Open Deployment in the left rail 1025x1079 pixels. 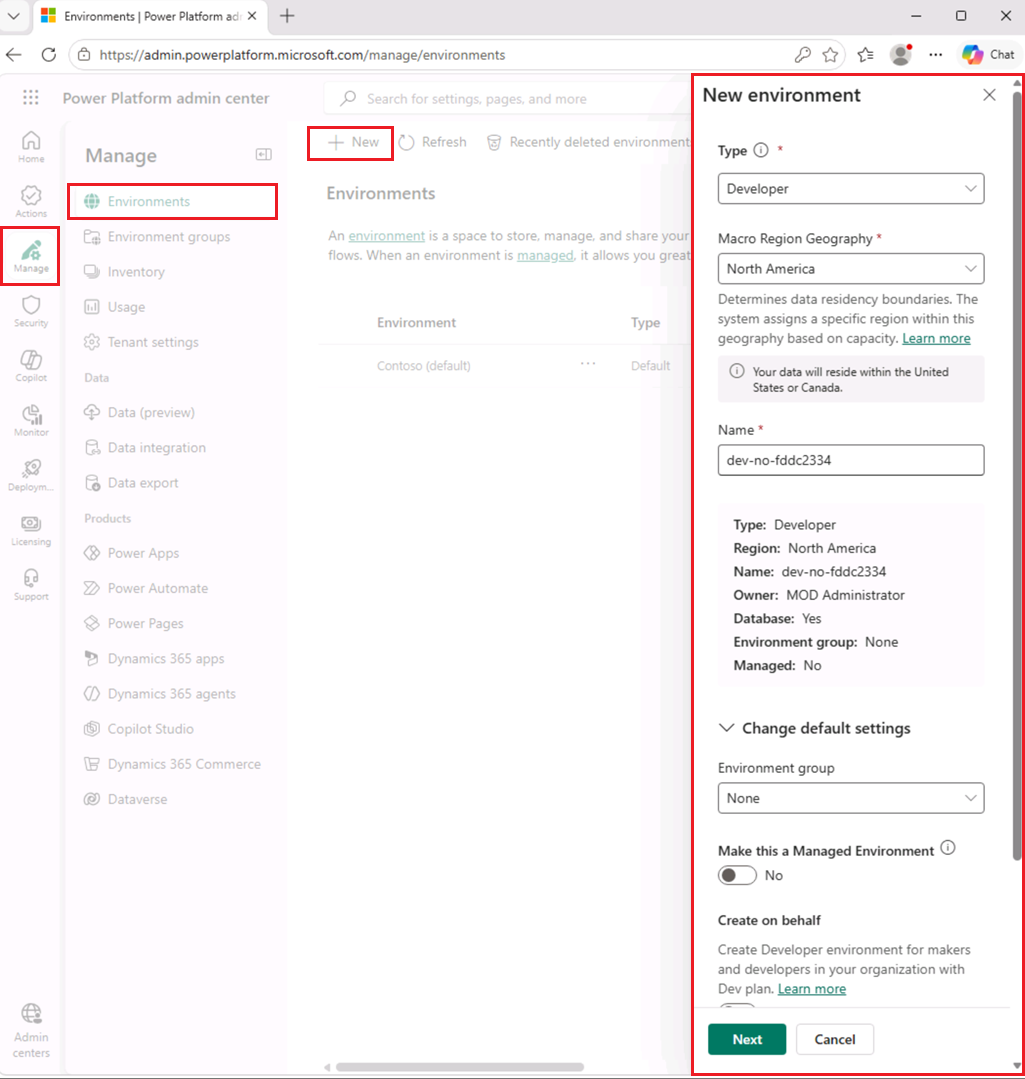31,475
